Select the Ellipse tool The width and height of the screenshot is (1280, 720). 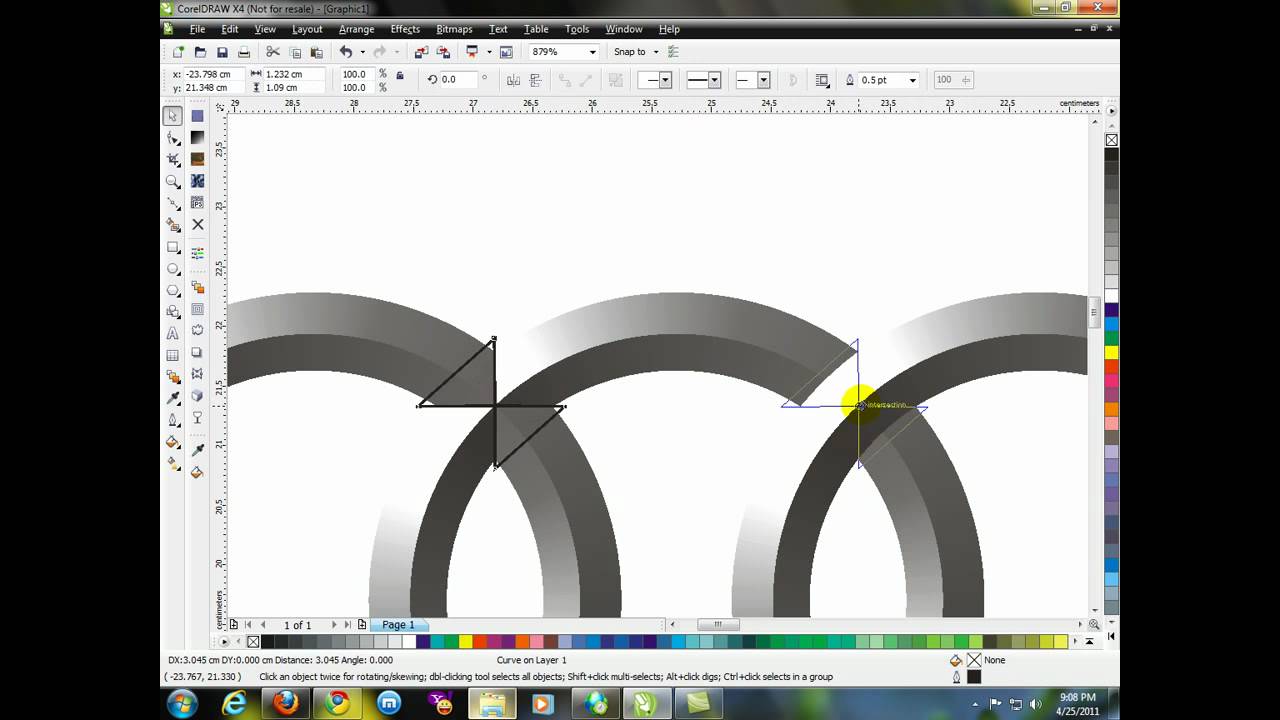point(173,269)
